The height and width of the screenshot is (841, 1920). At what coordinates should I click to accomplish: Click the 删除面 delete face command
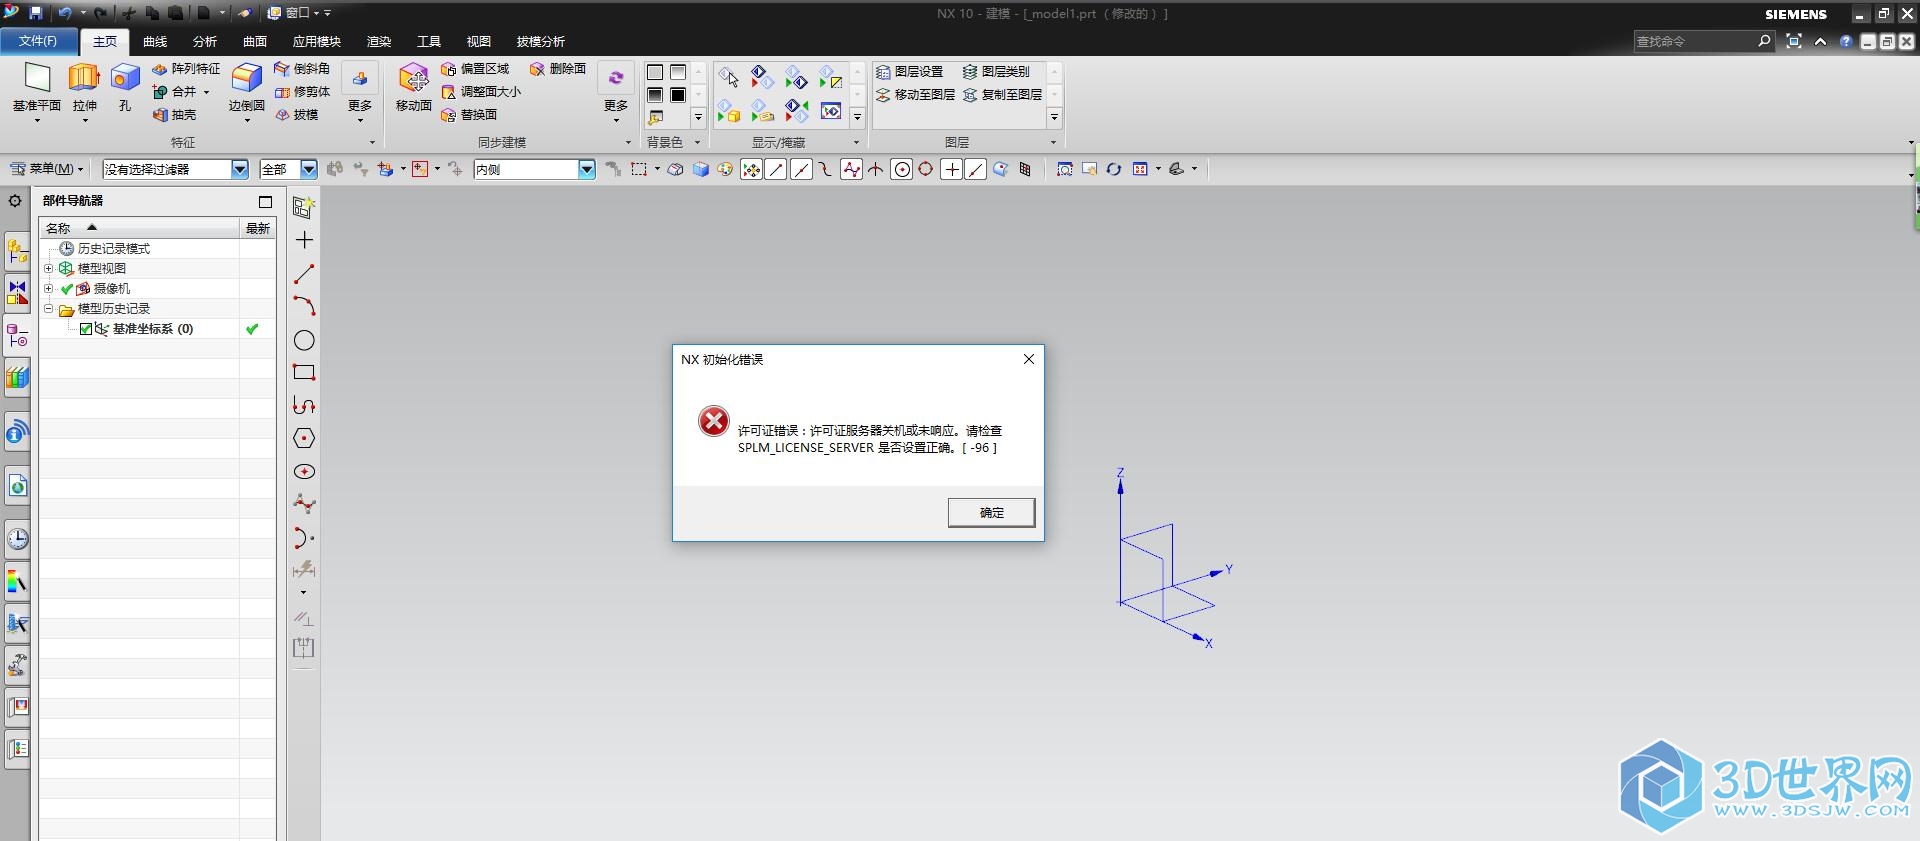558,69
